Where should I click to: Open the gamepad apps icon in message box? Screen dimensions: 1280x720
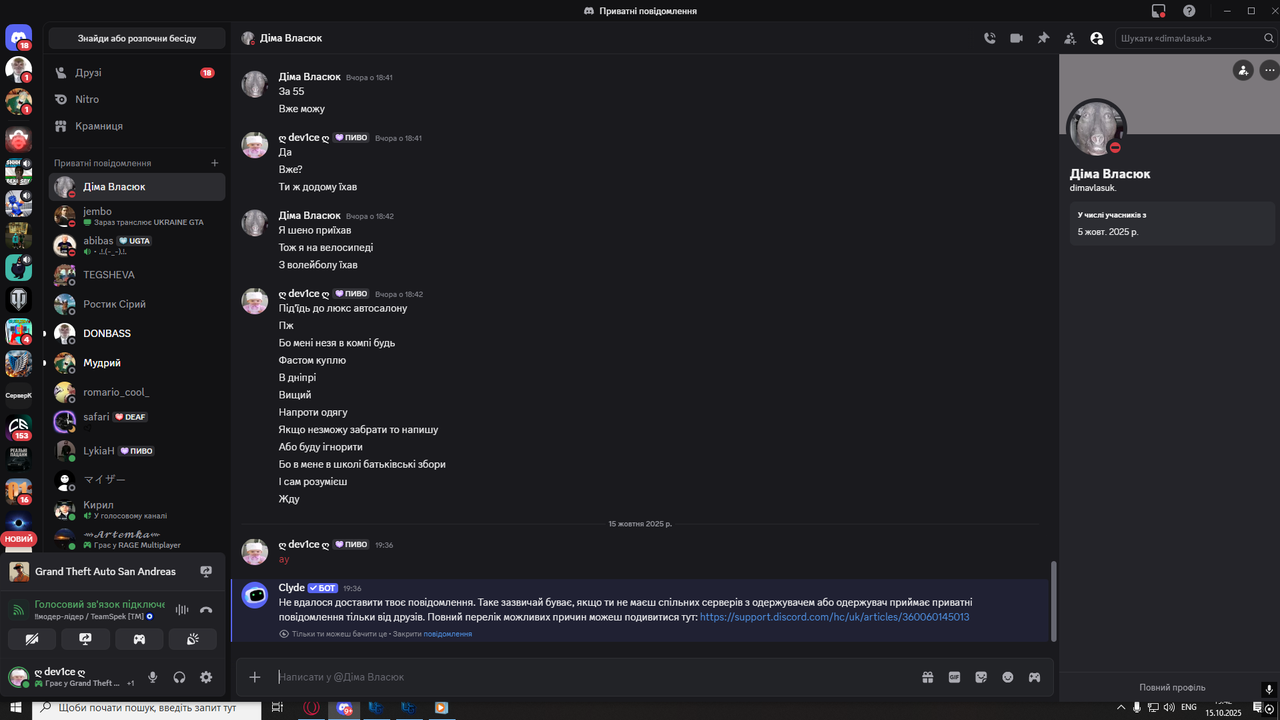[1034, 677]
